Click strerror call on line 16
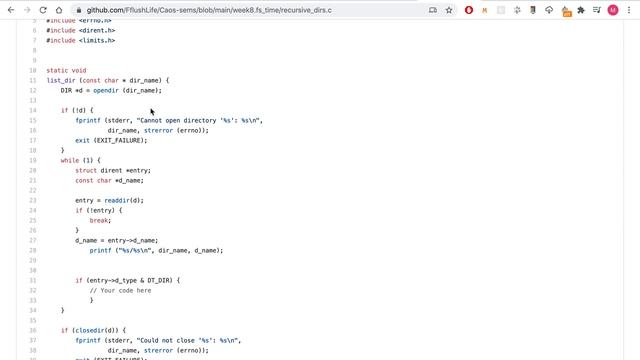The image size is (640, 360). [x=158, y=130]
